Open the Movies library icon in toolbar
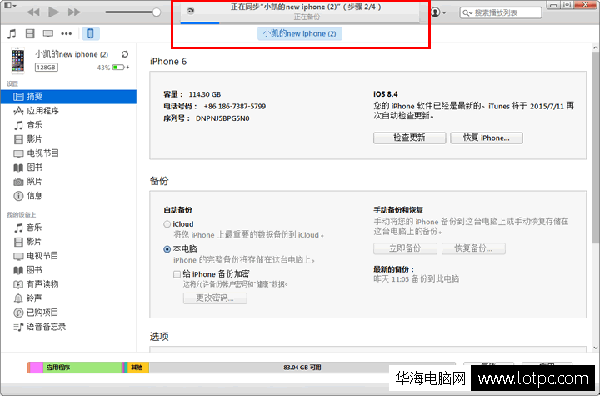This screenshot has width=600, height=396. click(x=30, y=34)
